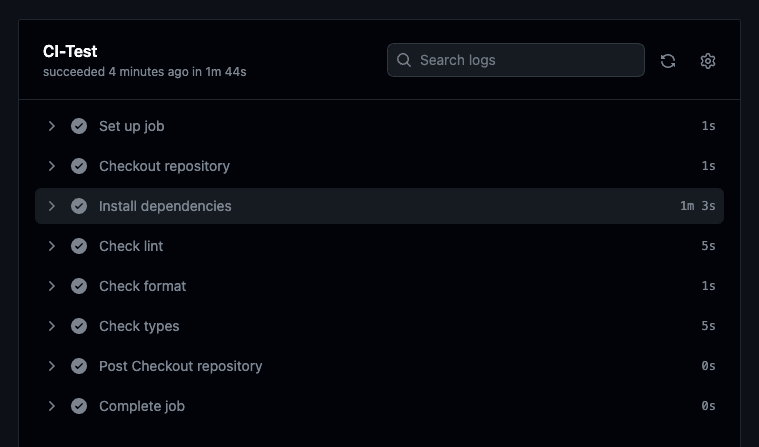This screenshot has height=447, width=759.
Task: Click the success checkmark beside Check types
Action: (79, 326)
